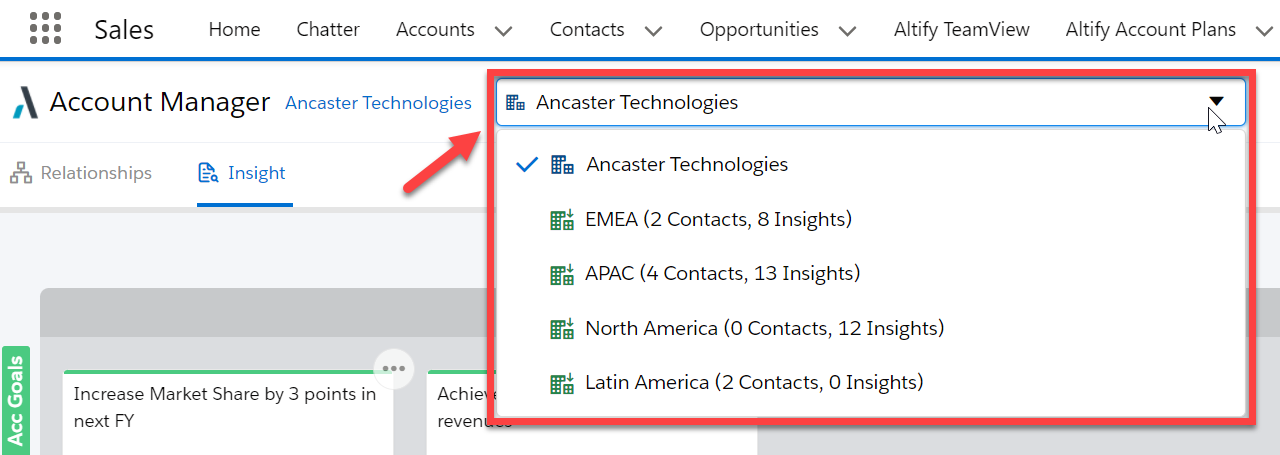Image resolution: width=1280 pixels, height=455 pixels.
Task: Open the Opportunities tab
Action: pyautogui.click(x=759, y=30)
